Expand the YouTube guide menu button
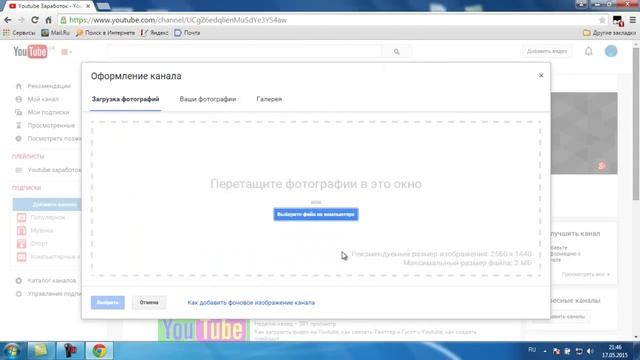This screenshot has height=360, width=640. pos(66,52)
